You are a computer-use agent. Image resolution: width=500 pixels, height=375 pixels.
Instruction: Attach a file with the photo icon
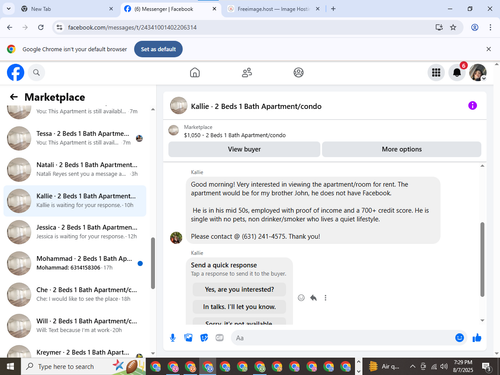click(188, 338)
